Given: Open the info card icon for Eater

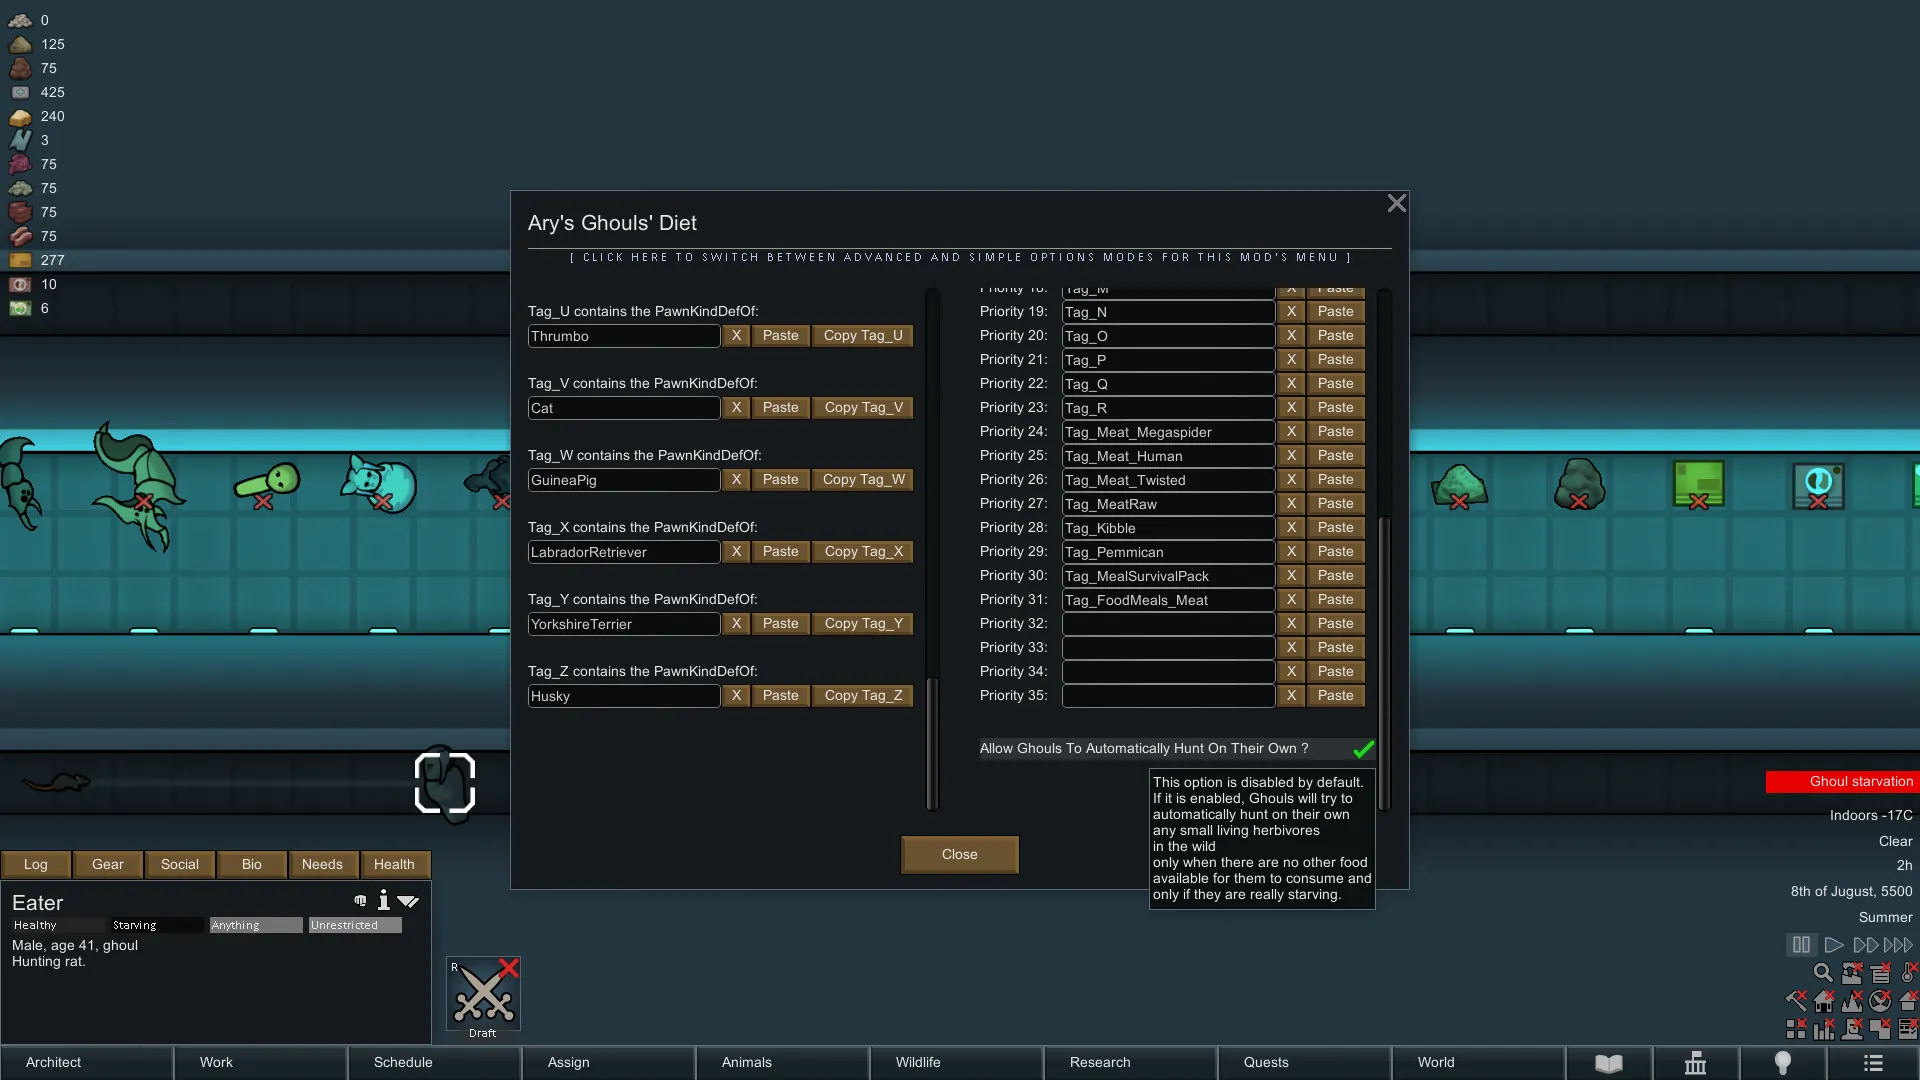Looking at the screenshot, I should coord(383,901).
